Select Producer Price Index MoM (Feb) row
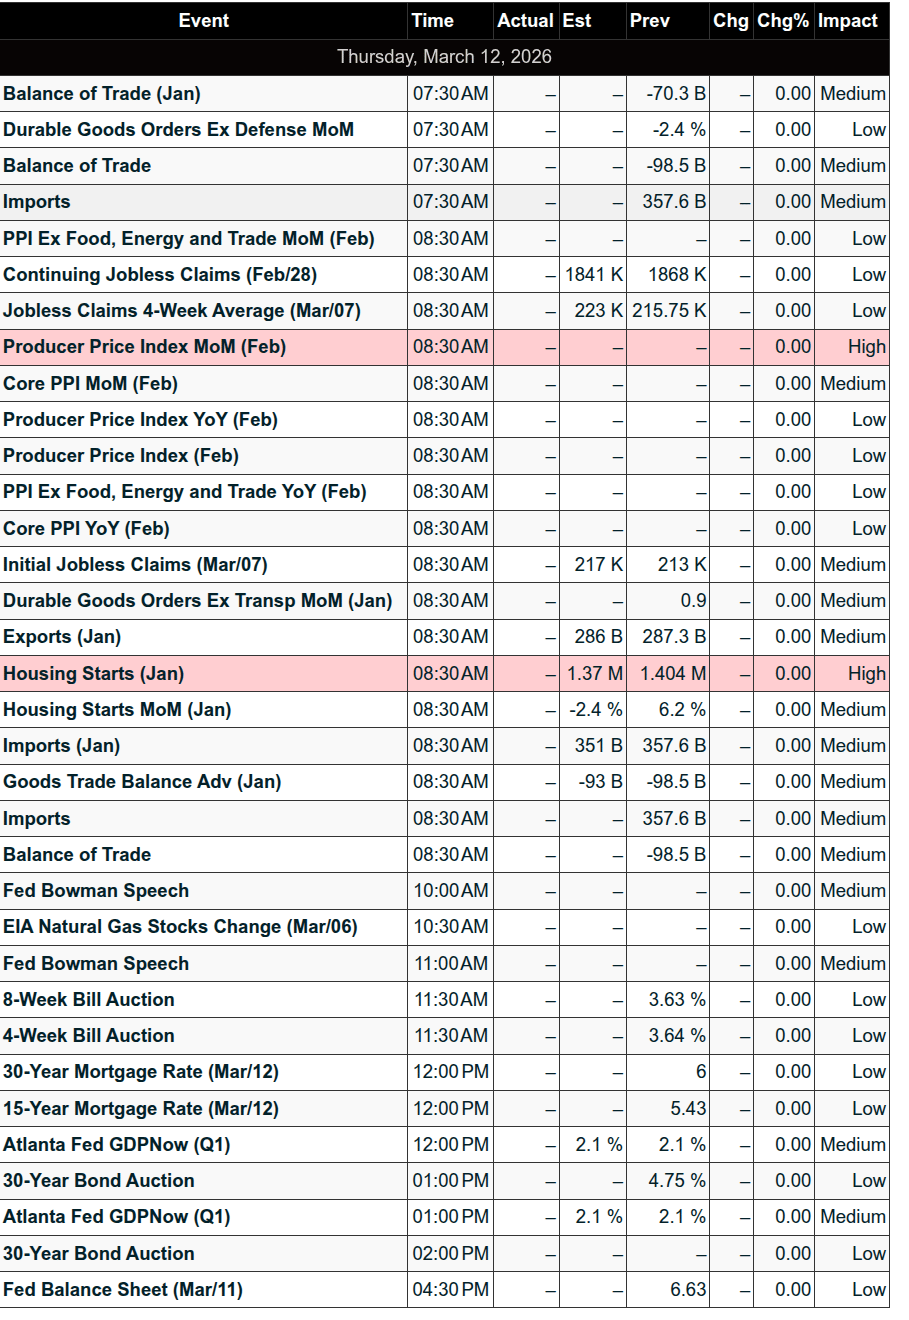The width and height of the screenshot is (909, 1320). (x=145, y=347)
